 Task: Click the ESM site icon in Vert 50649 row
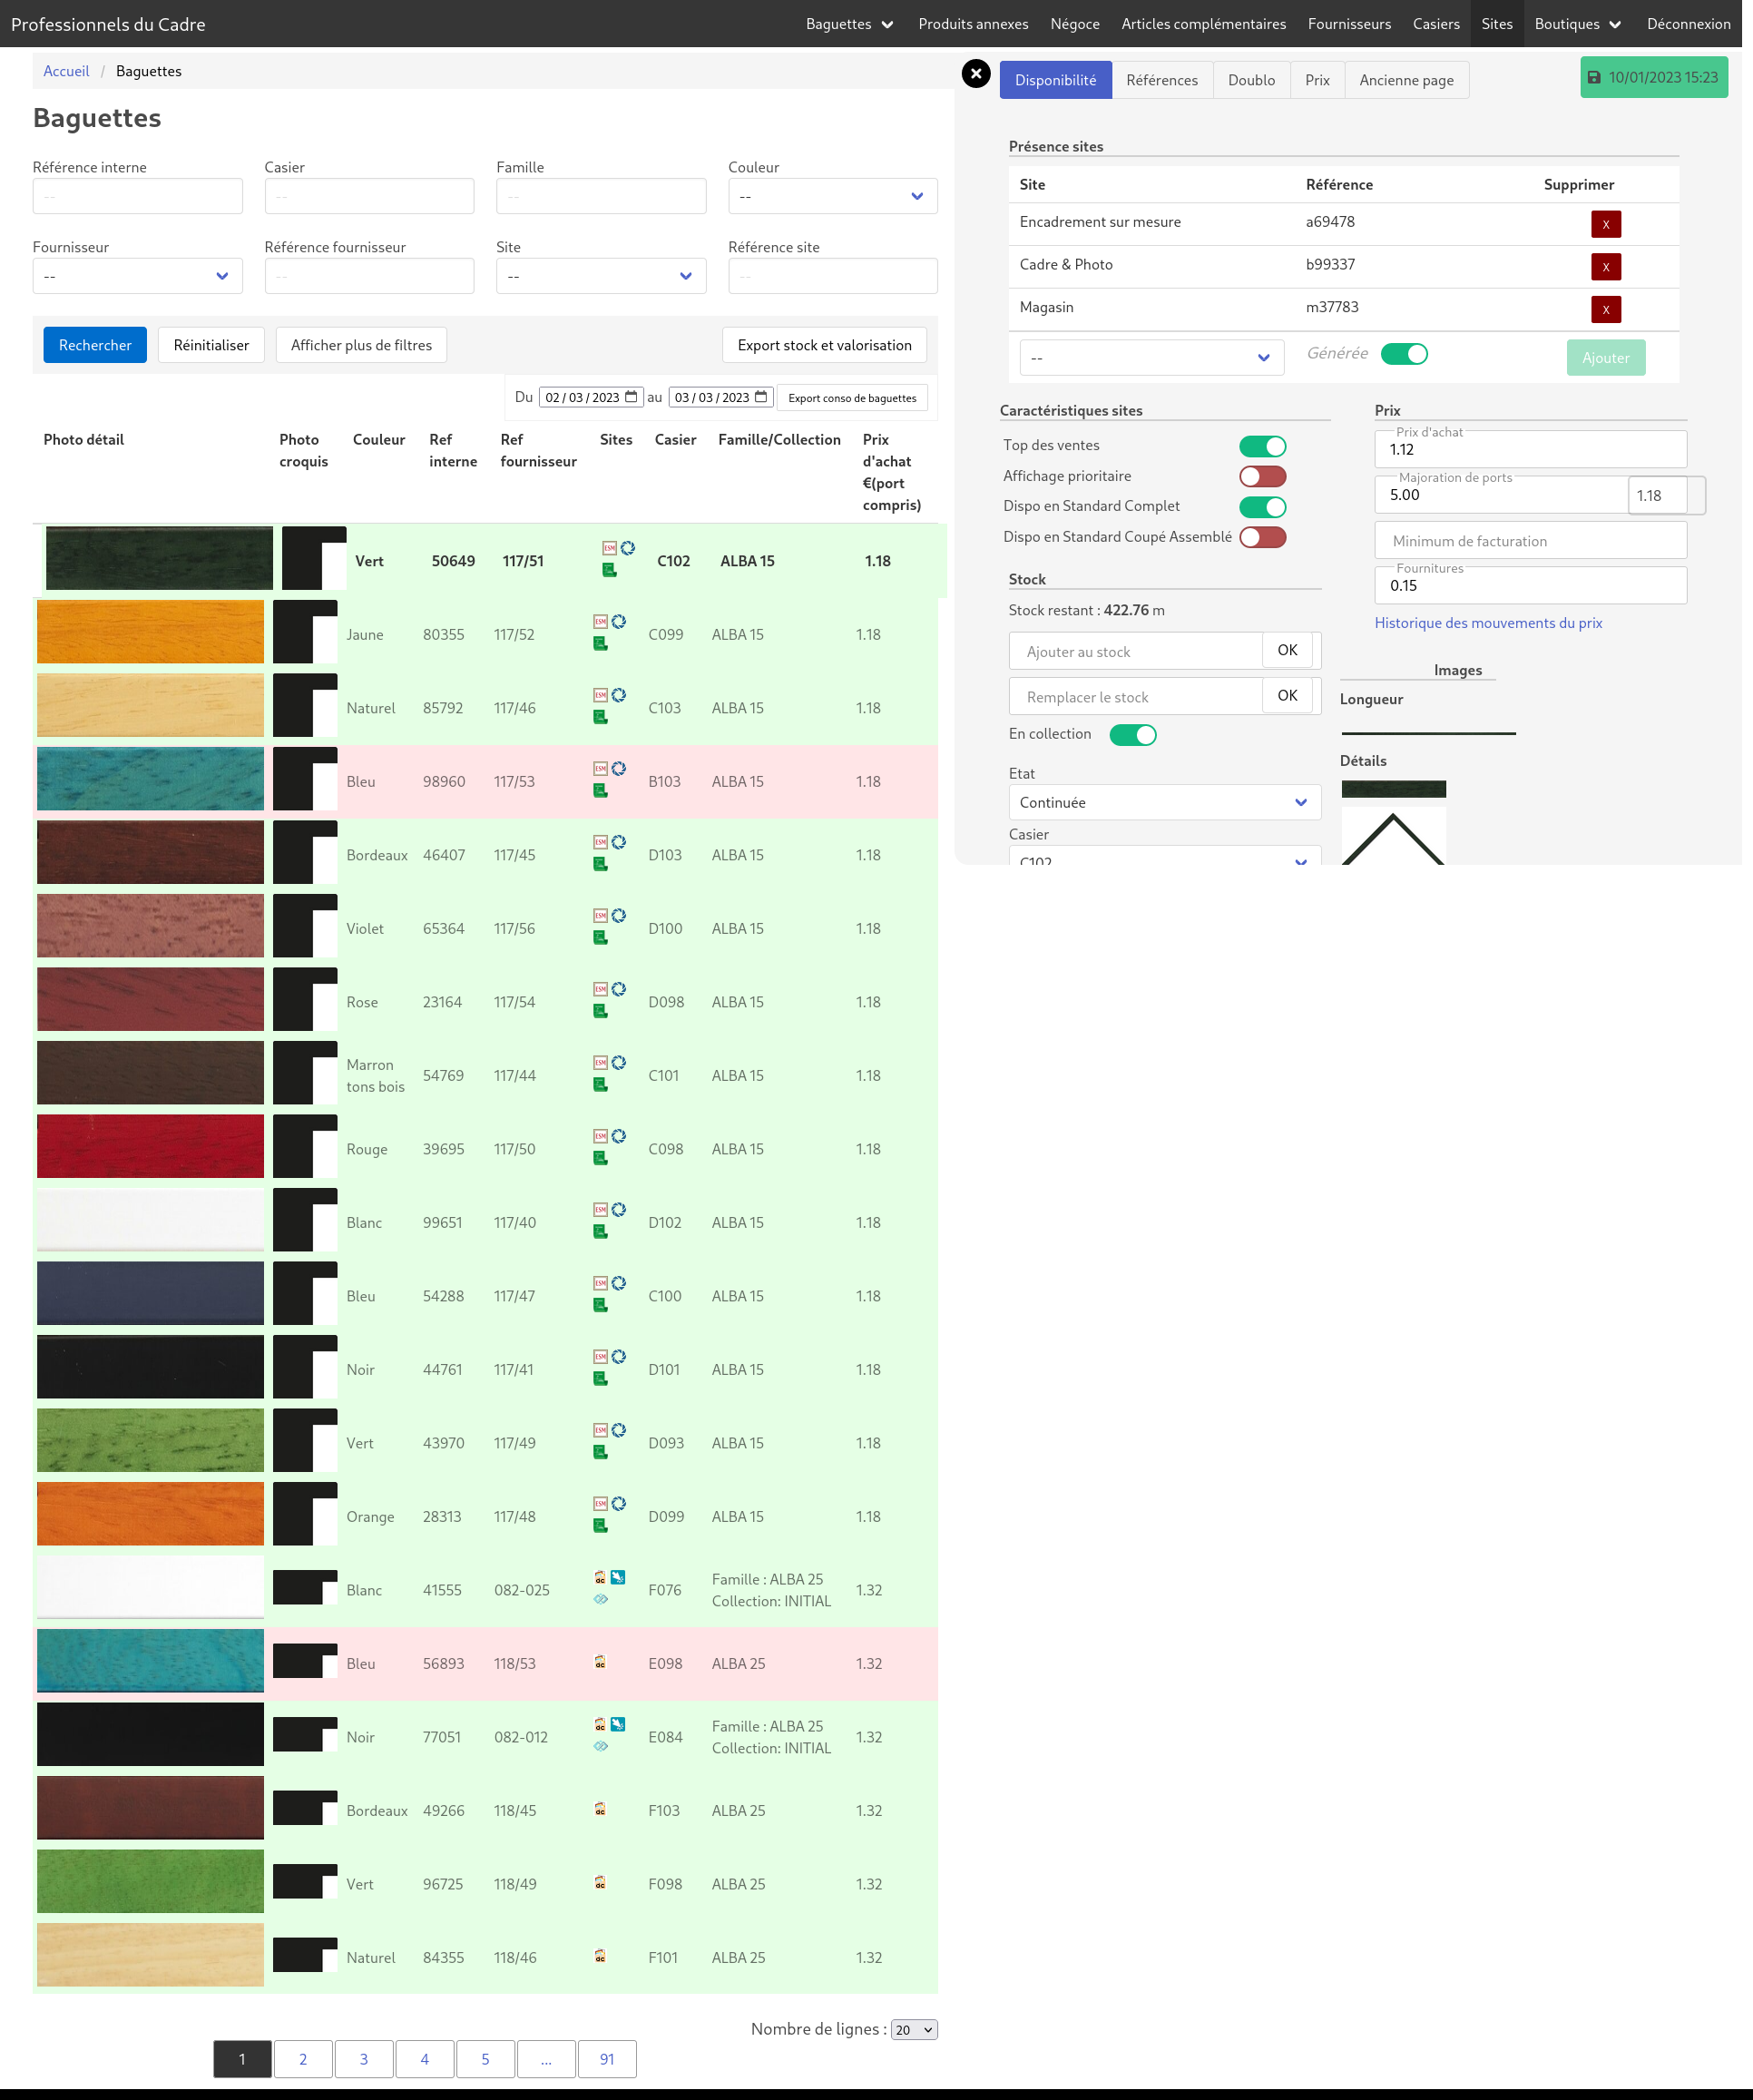point(609,548)
